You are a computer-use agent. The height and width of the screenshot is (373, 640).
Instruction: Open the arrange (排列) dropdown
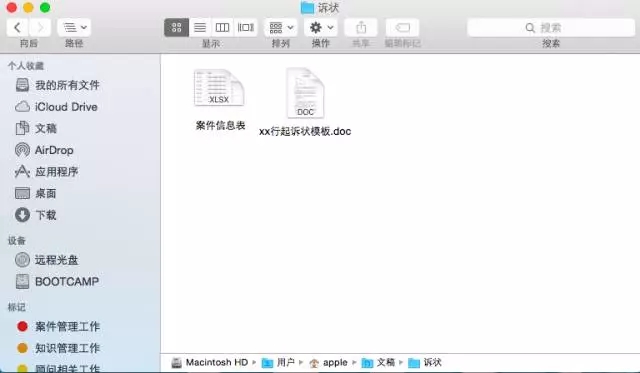point(281,28)
